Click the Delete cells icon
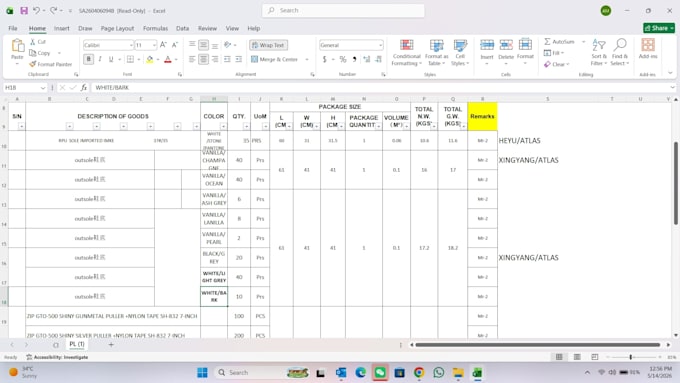This screenshot has width=680, height=383. pyautogui.click(x=506, y=45)
